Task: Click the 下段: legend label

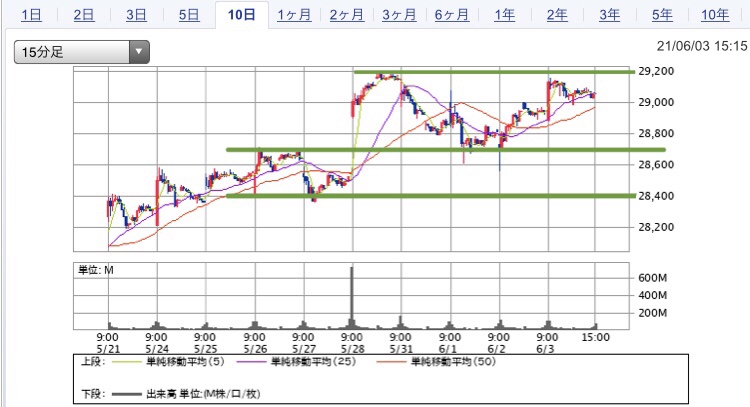Action: pos(93,395)
